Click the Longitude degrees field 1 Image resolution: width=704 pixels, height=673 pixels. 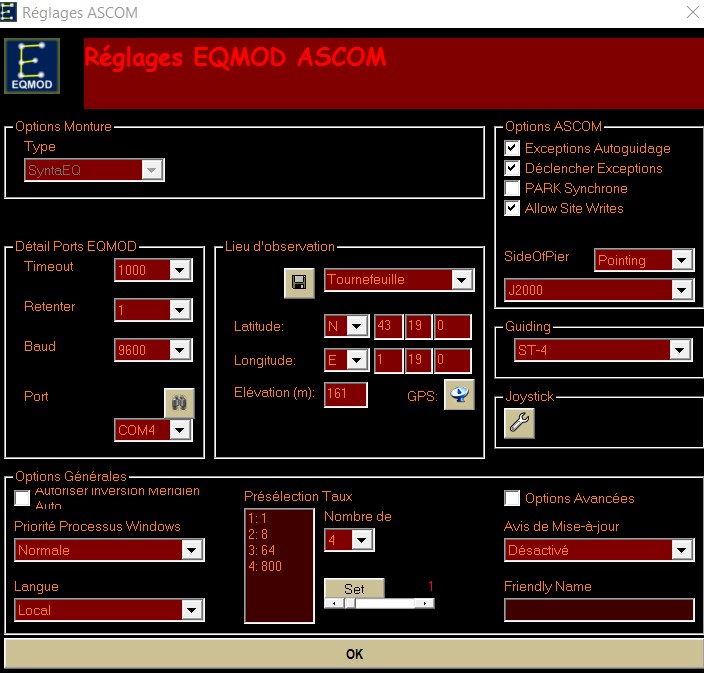389,360
